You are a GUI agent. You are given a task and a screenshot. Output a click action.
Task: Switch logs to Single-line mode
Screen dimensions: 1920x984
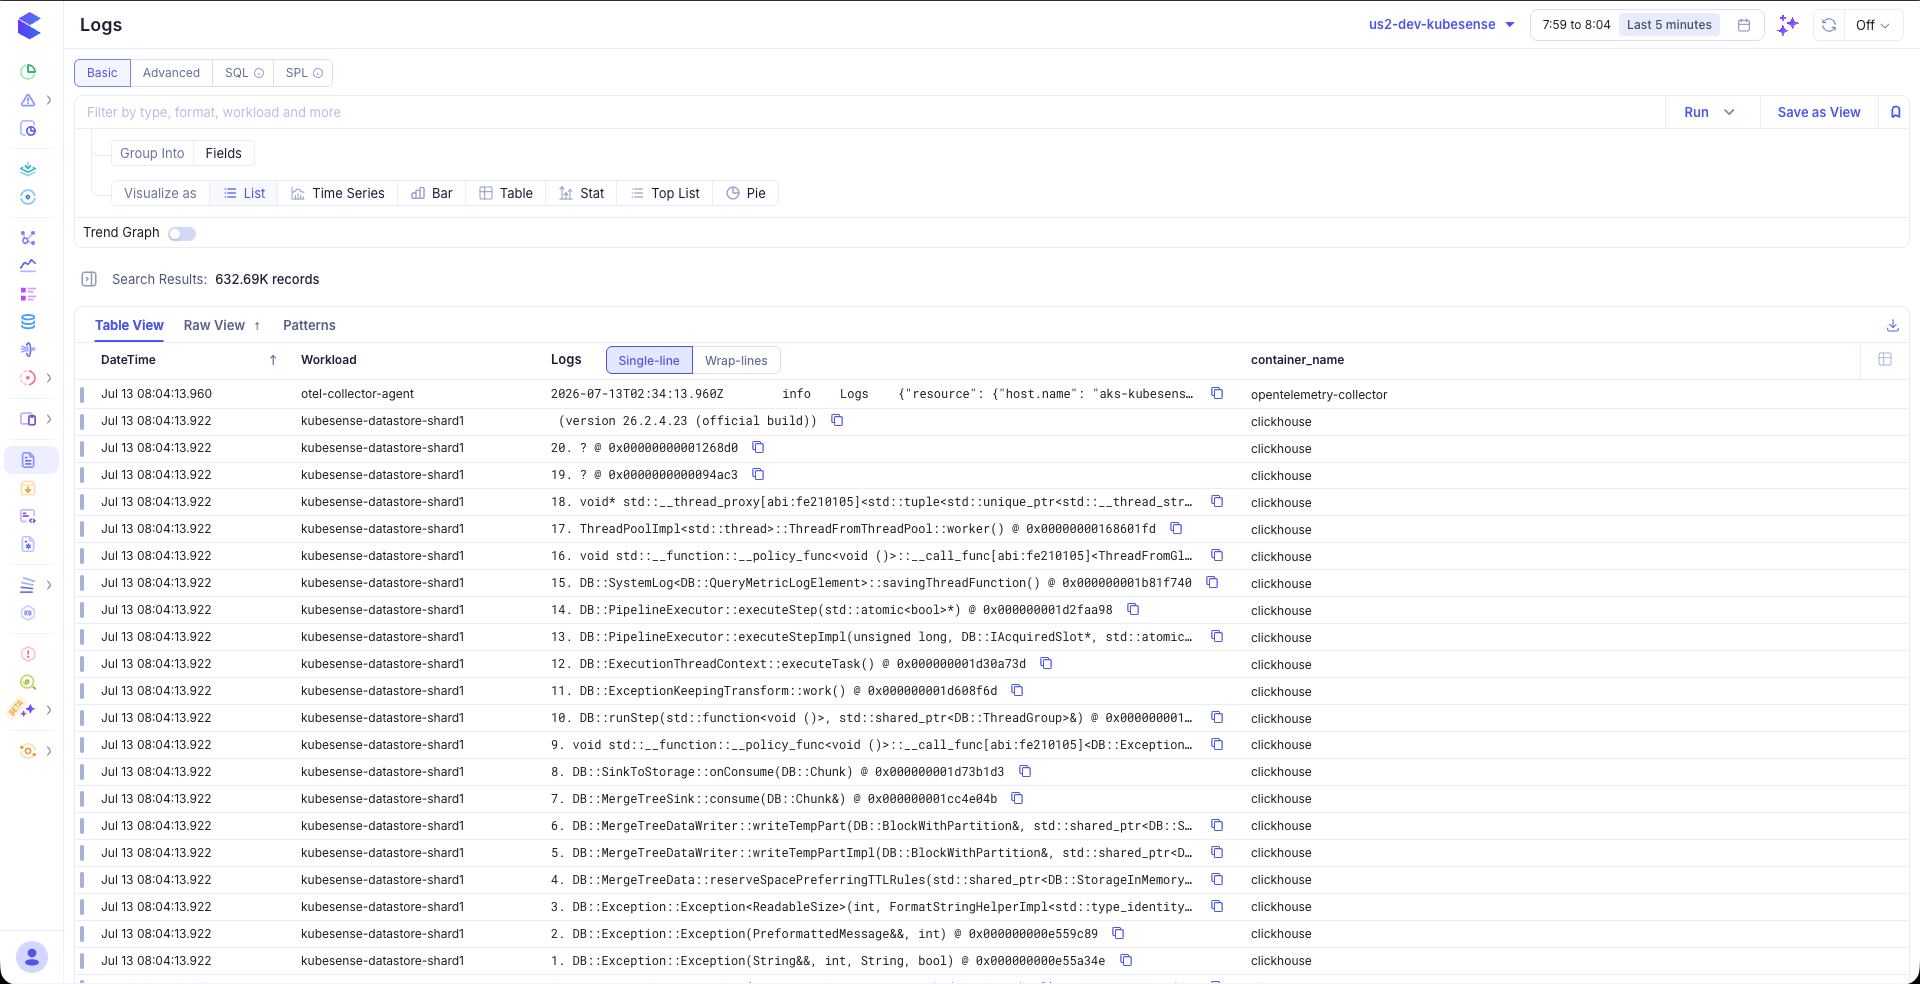649,360
